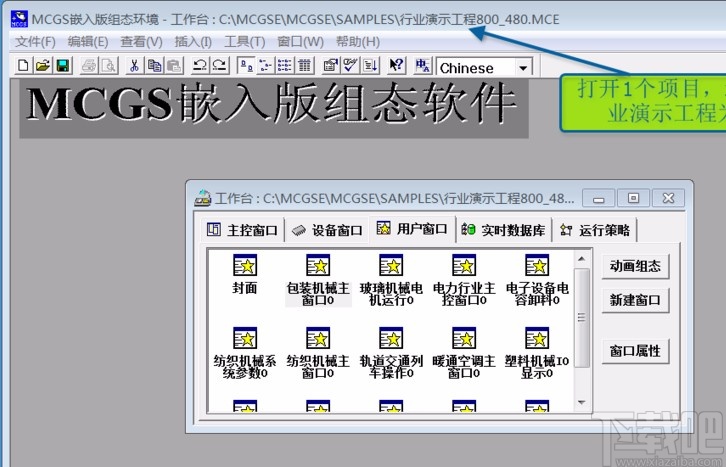
Task: Open the 编辑(E) menu
Action: pyautogui.click(x=88, y=42)
